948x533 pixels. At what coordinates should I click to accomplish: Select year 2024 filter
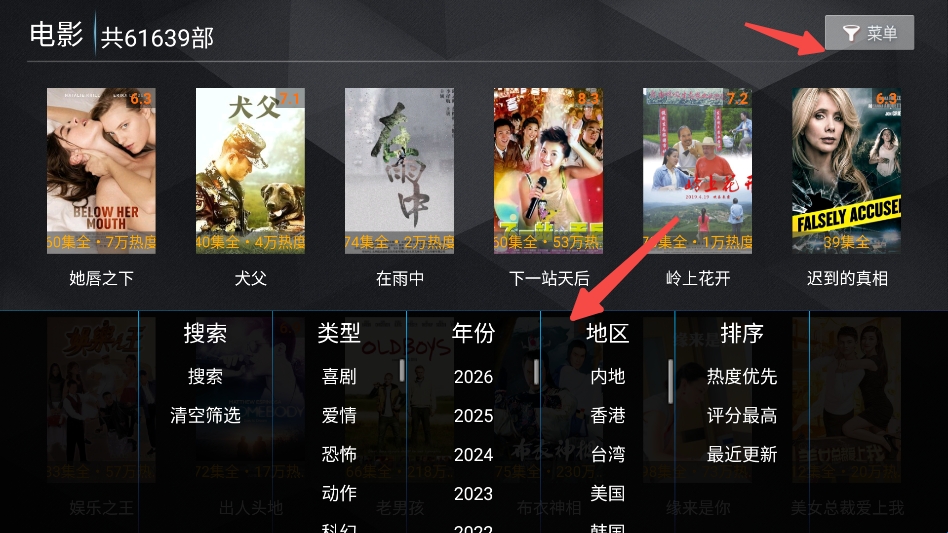pyautogui.click(x=473, y=454)
